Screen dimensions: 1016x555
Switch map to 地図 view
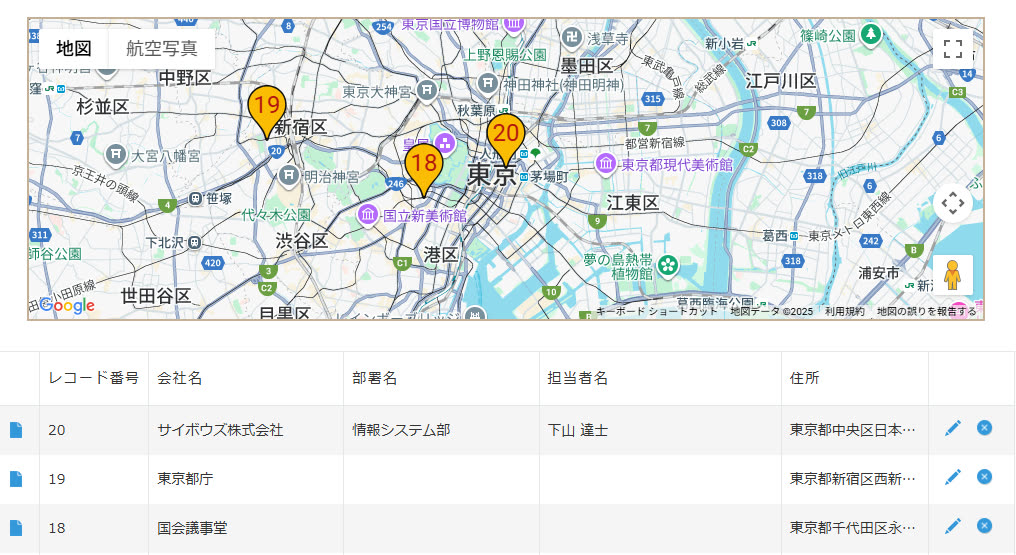pyautogui.click(x=74, y=49)
